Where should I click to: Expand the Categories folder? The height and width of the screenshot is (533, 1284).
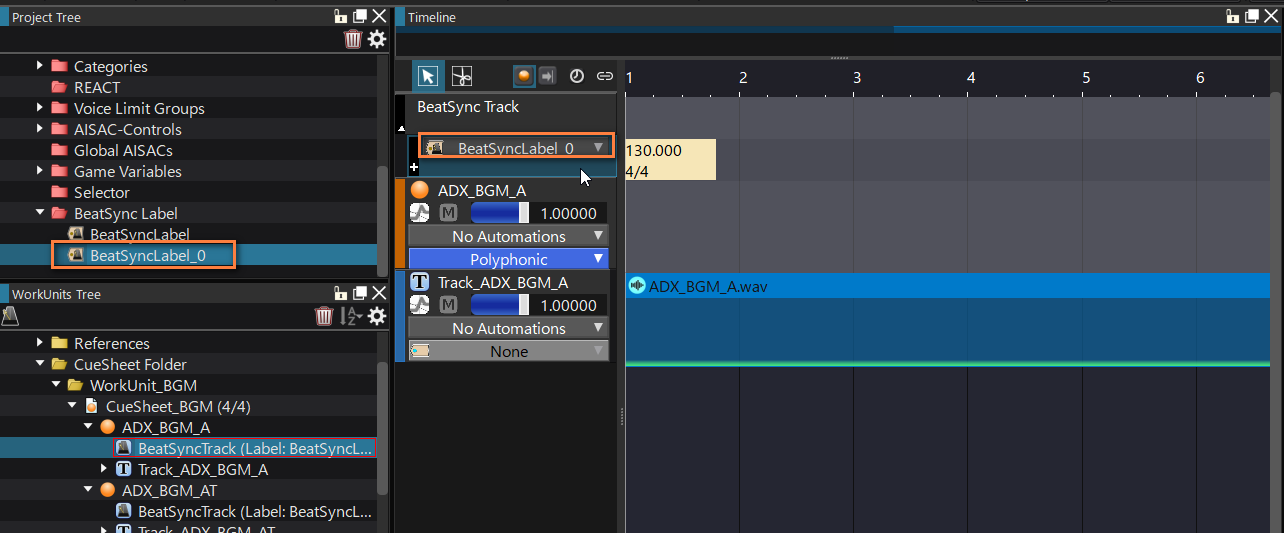40,66
